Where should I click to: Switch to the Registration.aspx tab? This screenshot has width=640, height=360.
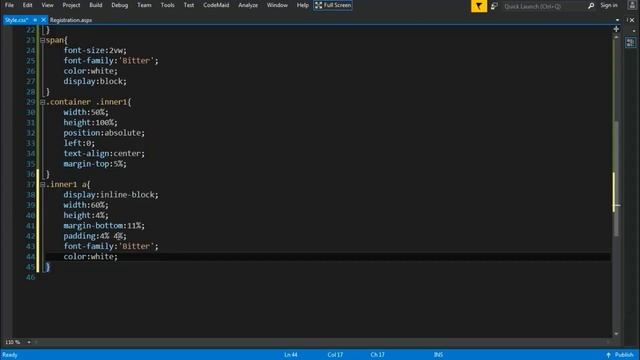pyautogui.click(x=71, y=20)
